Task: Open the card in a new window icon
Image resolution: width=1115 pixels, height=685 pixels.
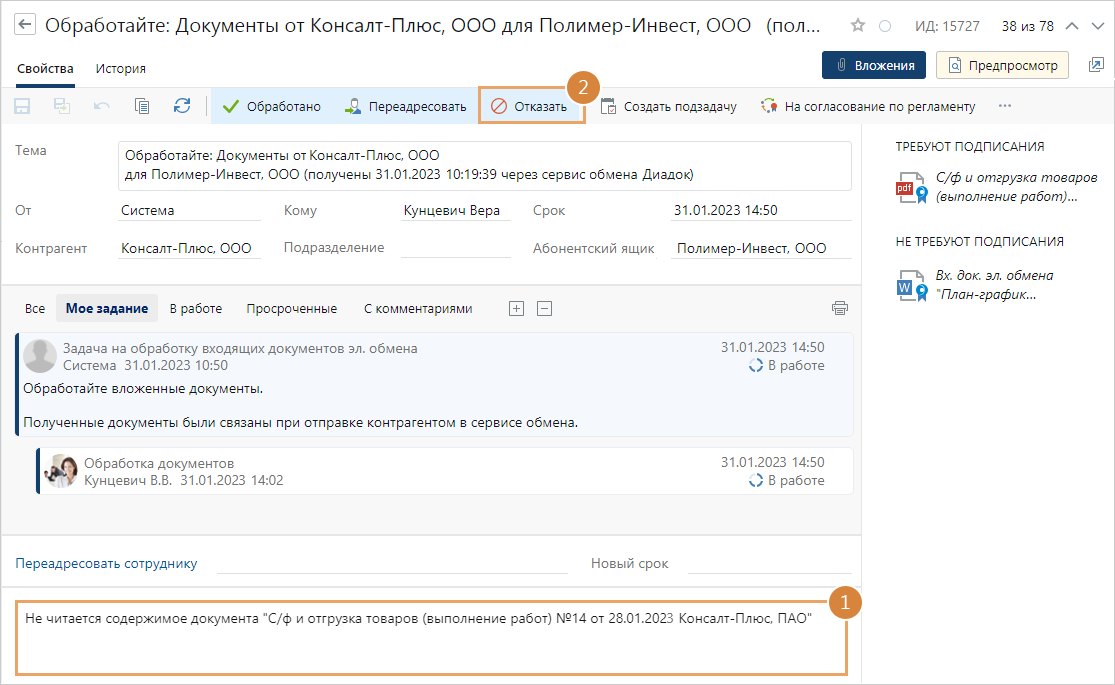Action: pos(1096,65)
